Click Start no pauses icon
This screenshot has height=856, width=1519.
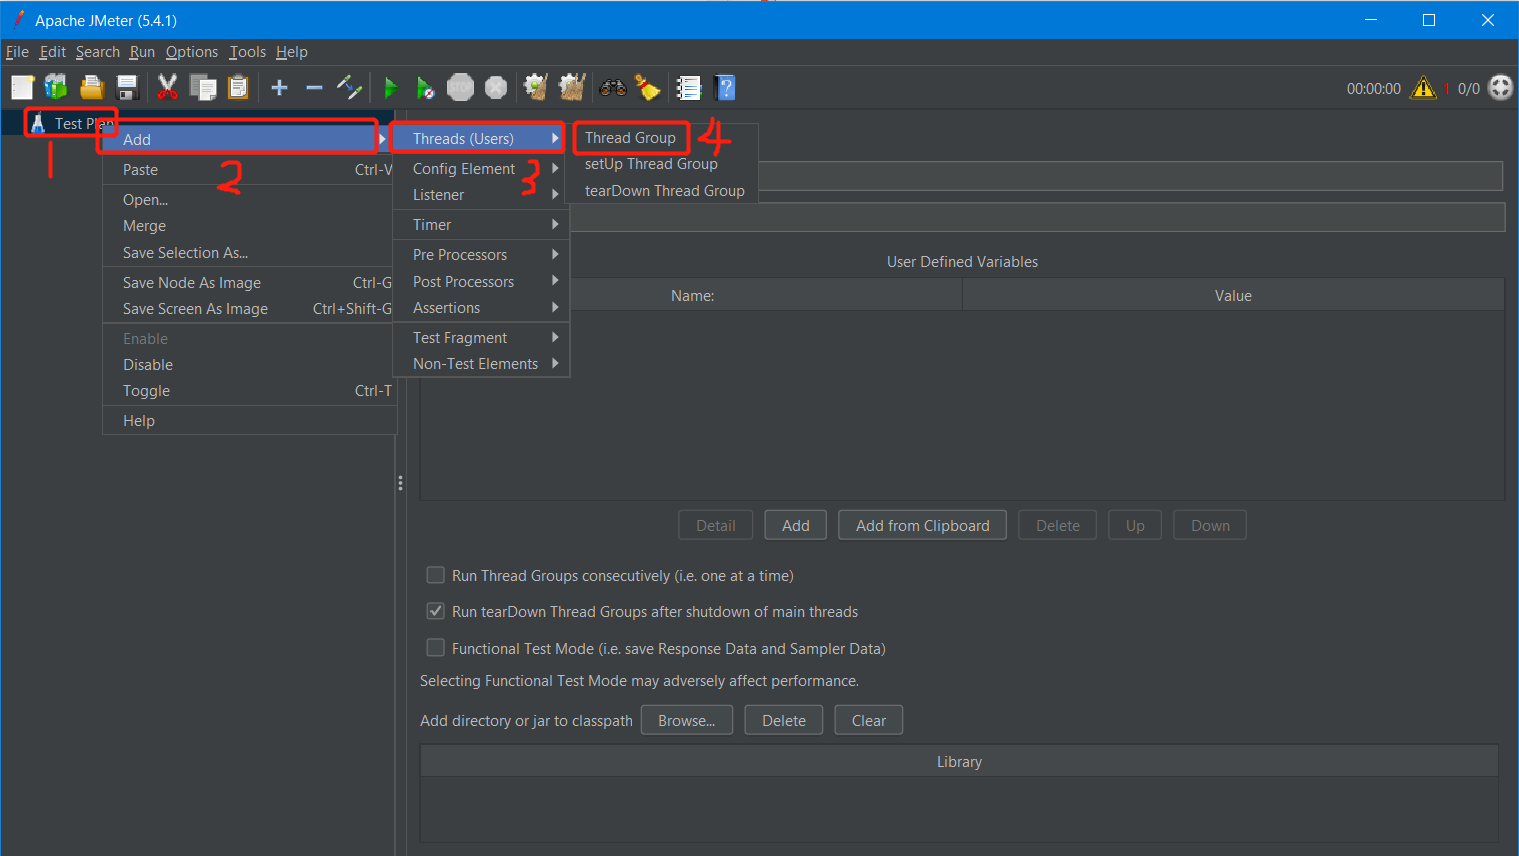(425, 88)
